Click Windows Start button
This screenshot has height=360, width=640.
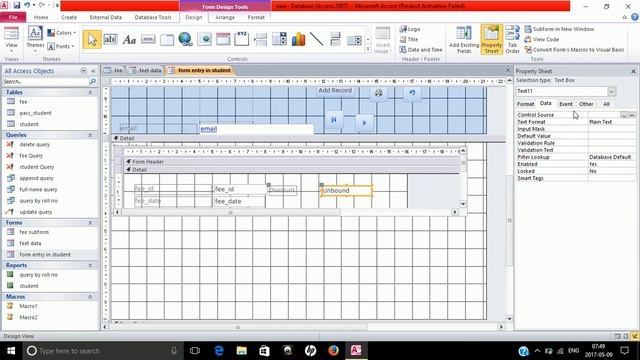click(x=11, y=351)
